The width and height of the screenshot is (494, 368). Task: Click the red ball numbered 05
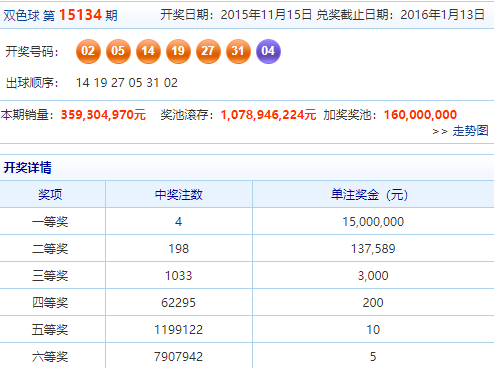pos(118,51)
